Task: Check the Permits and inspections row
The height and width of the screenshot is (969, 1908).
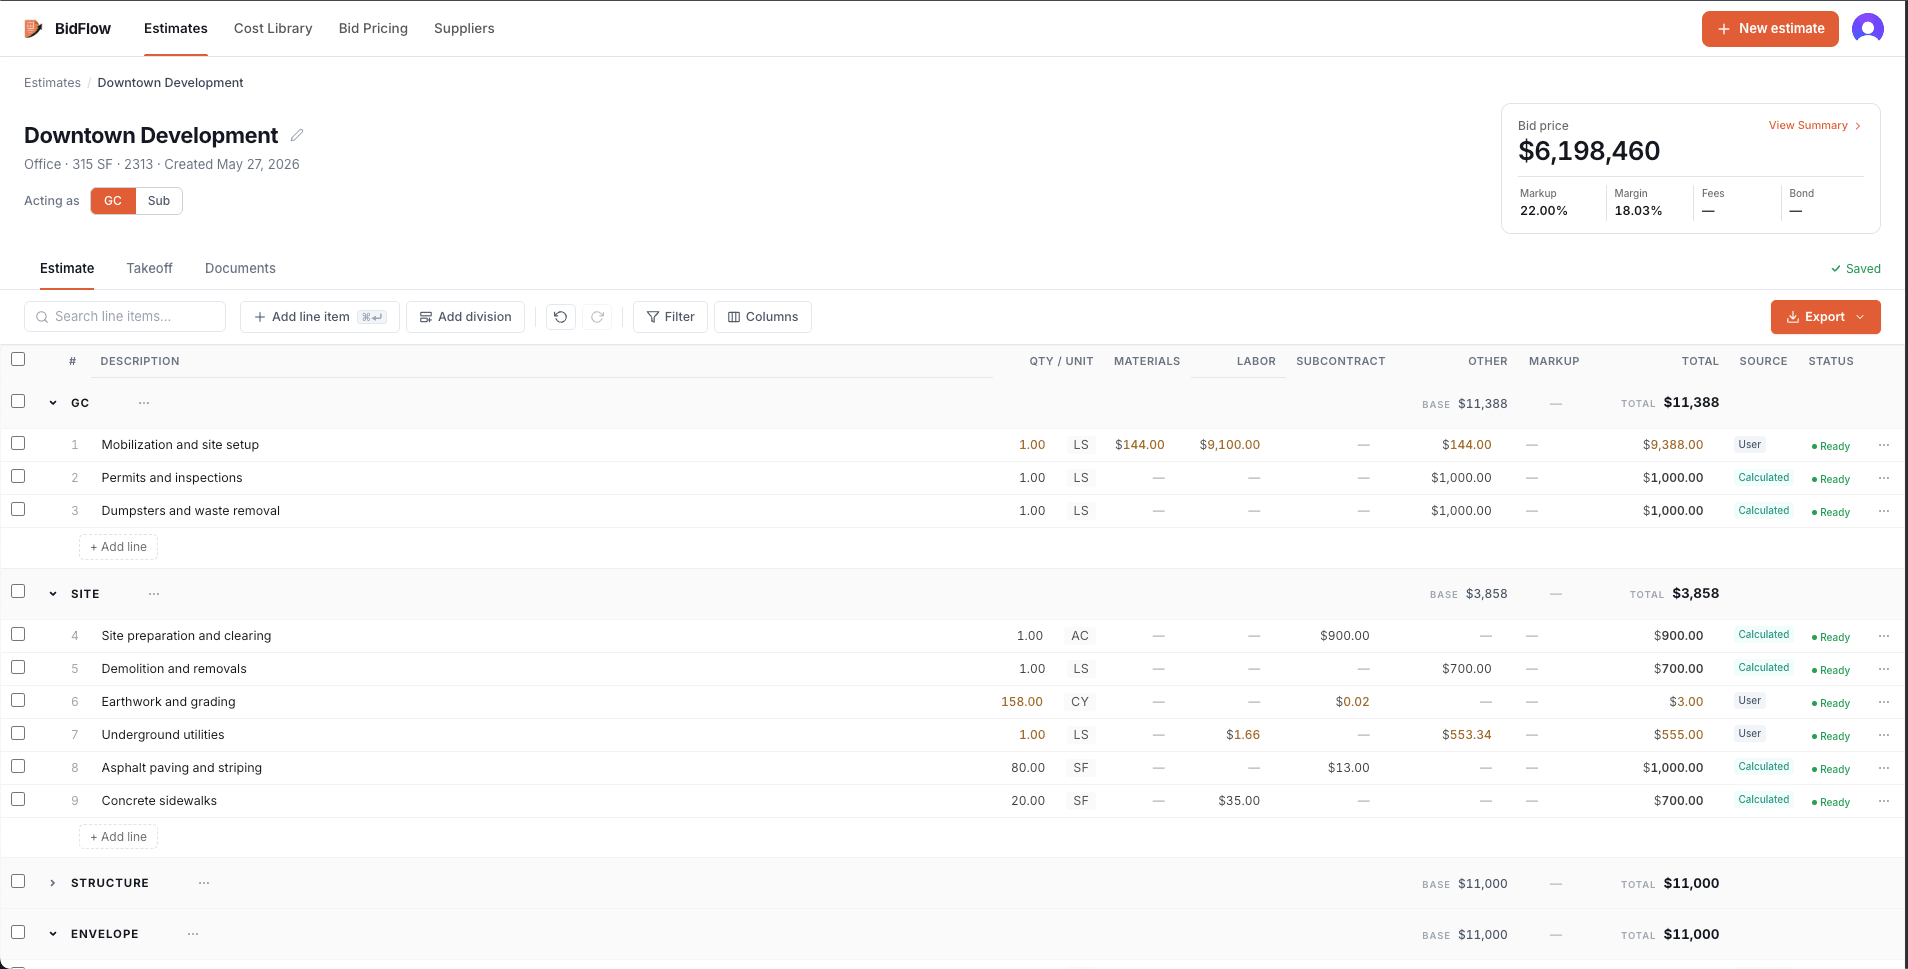Action: [18, 476]
